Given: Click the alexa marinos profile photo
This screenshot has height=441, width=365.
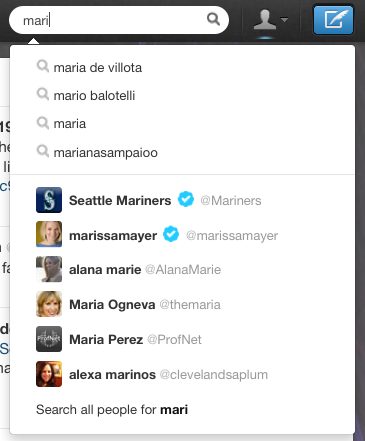Looking at the screenshot, I should [49, 374].
